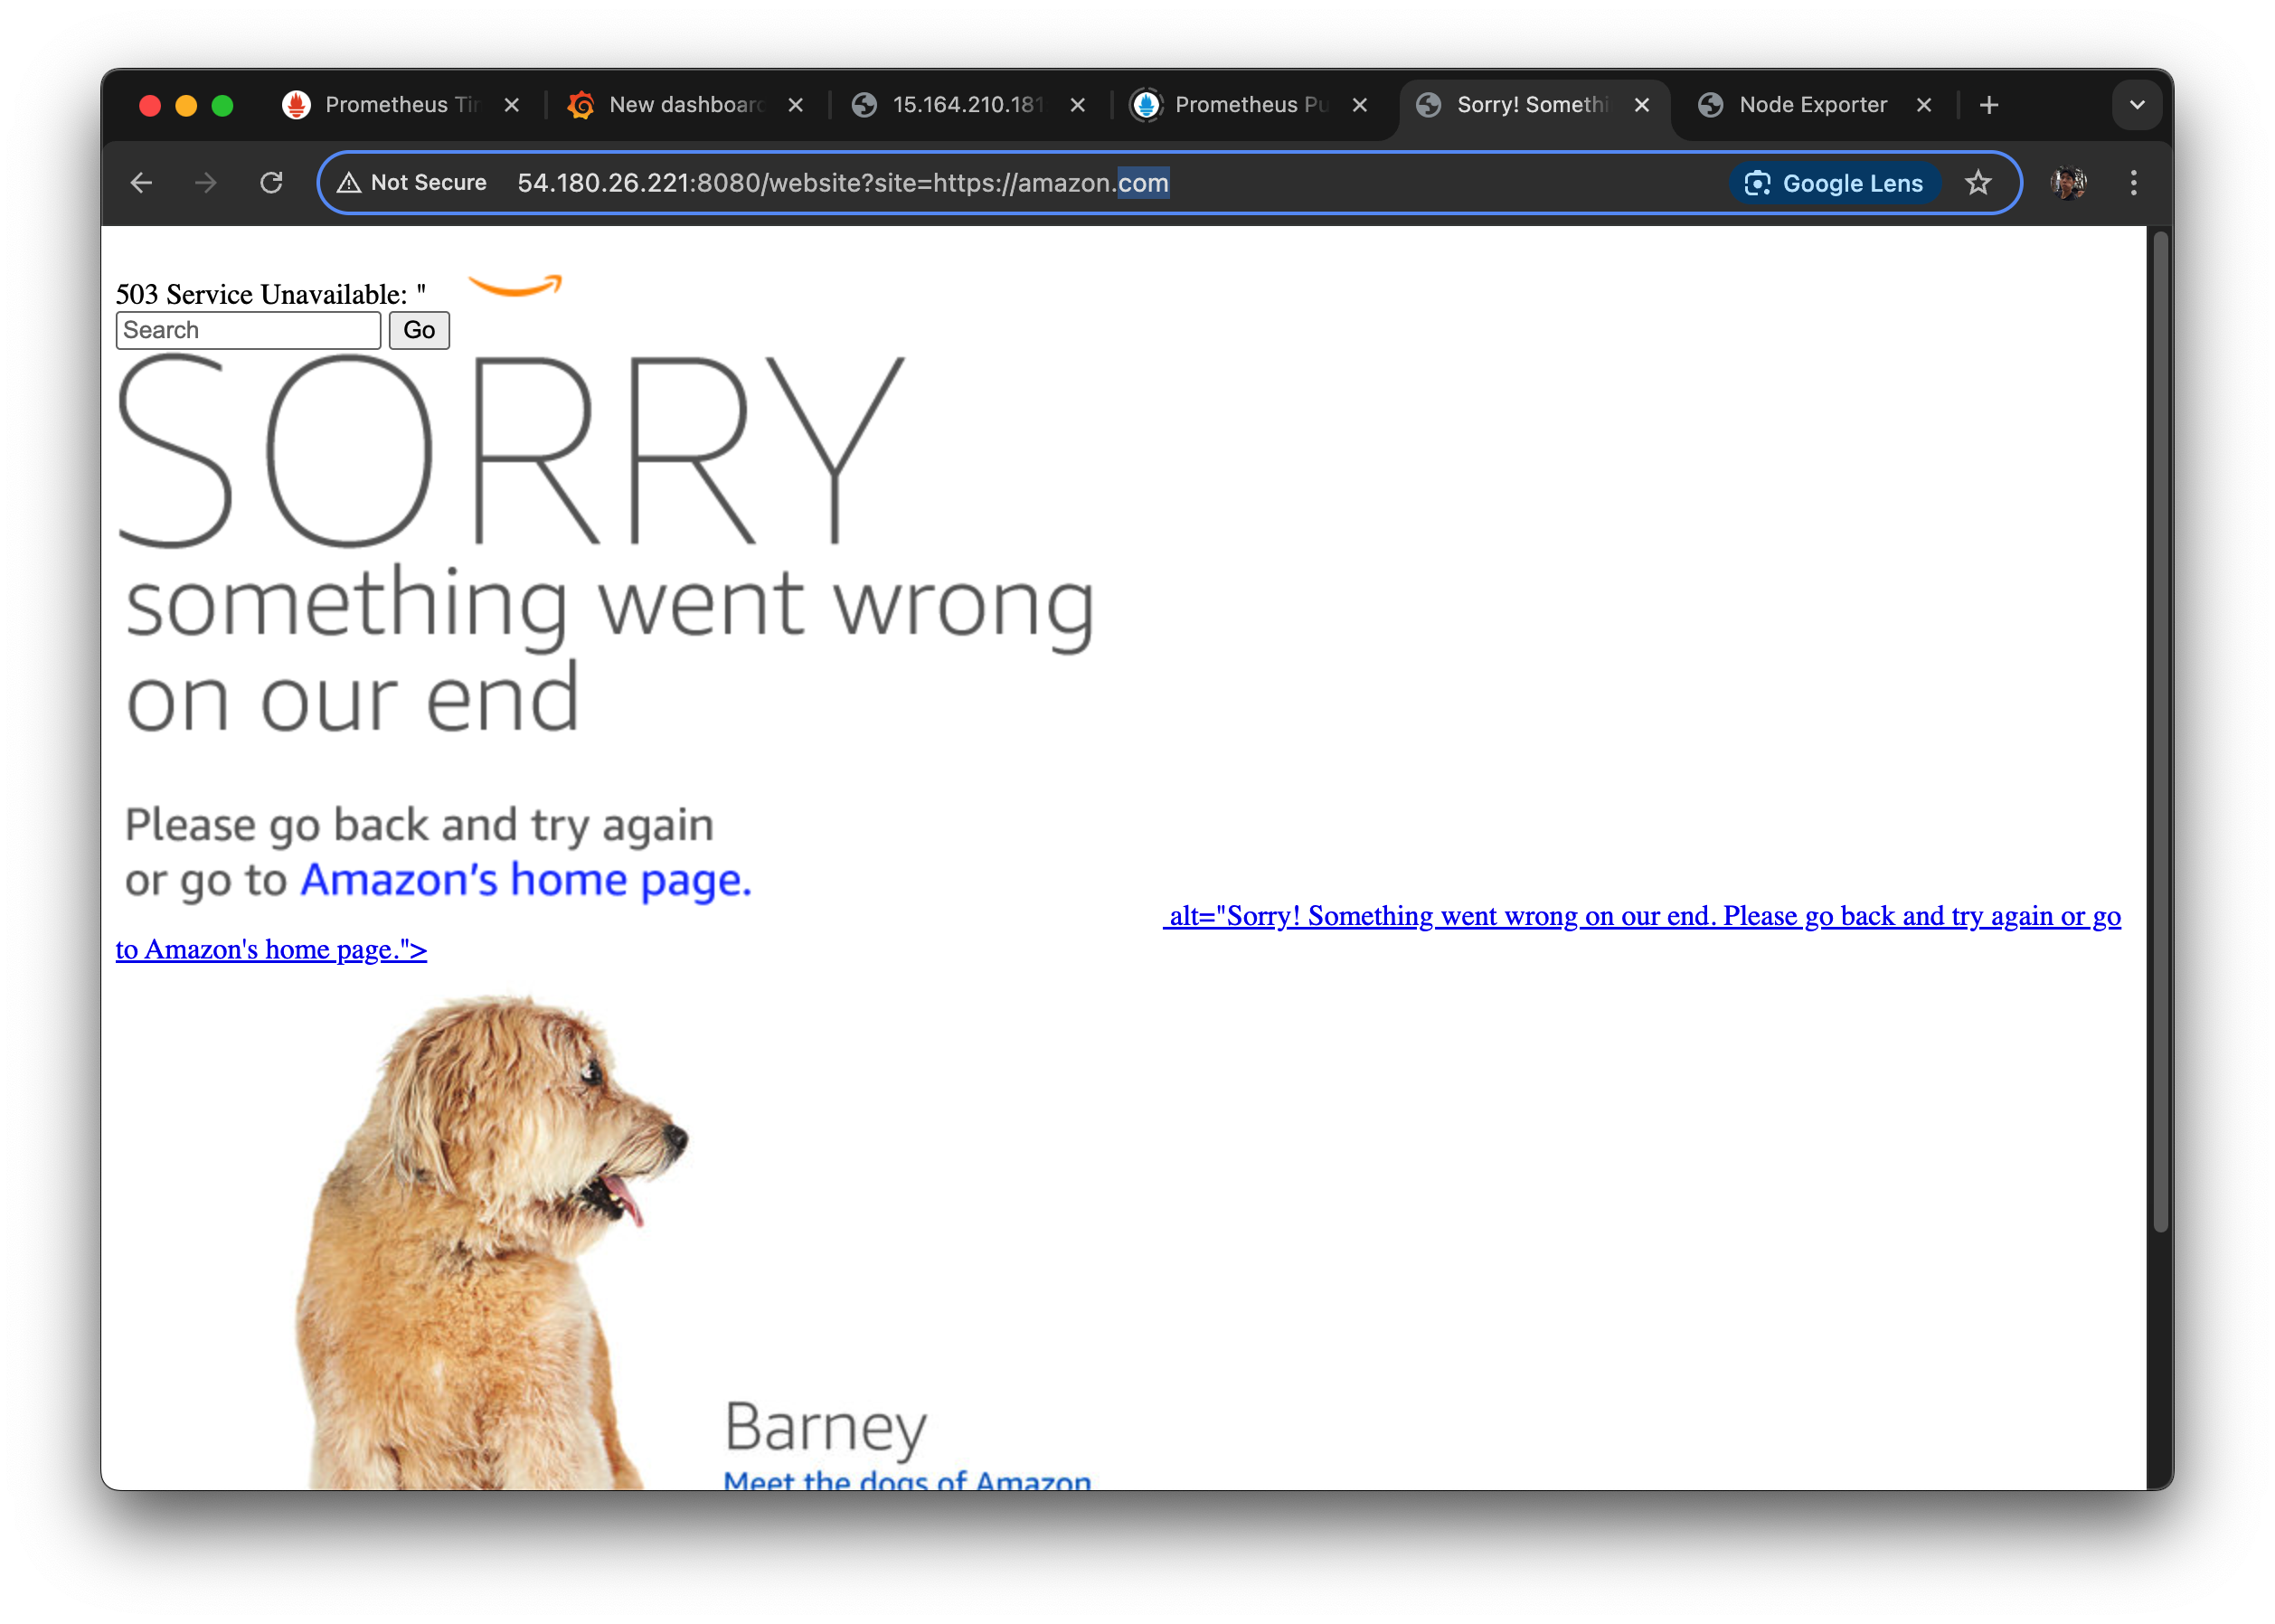This screenshot has height=1624, width=2275.
Task: Click the Search input field
Action: pyautogui.click(x=248, y=330)
